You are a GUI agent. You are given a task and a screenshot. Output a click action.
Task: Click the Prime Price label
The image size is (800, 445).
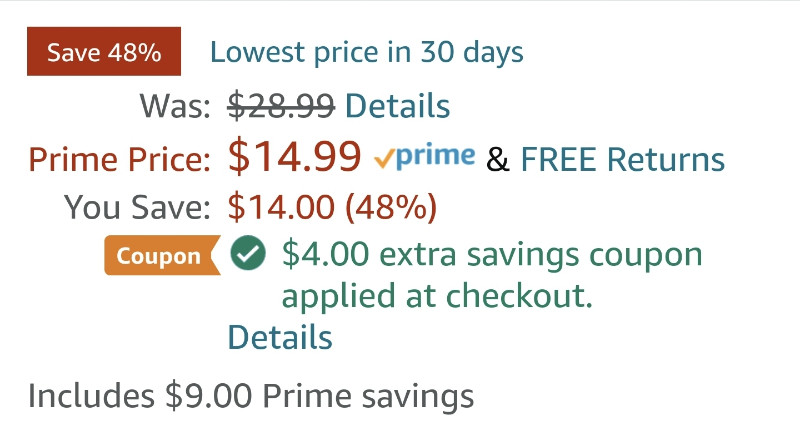[119, 160]
